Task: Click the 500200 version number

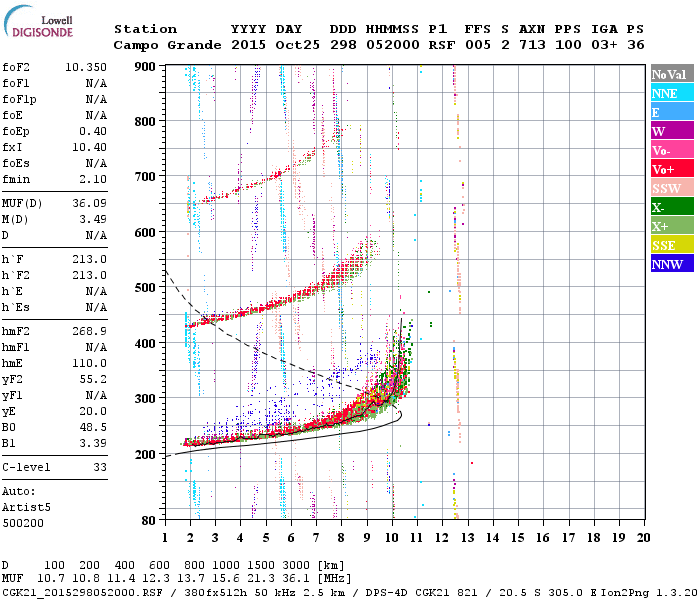Action: (23, 523)
